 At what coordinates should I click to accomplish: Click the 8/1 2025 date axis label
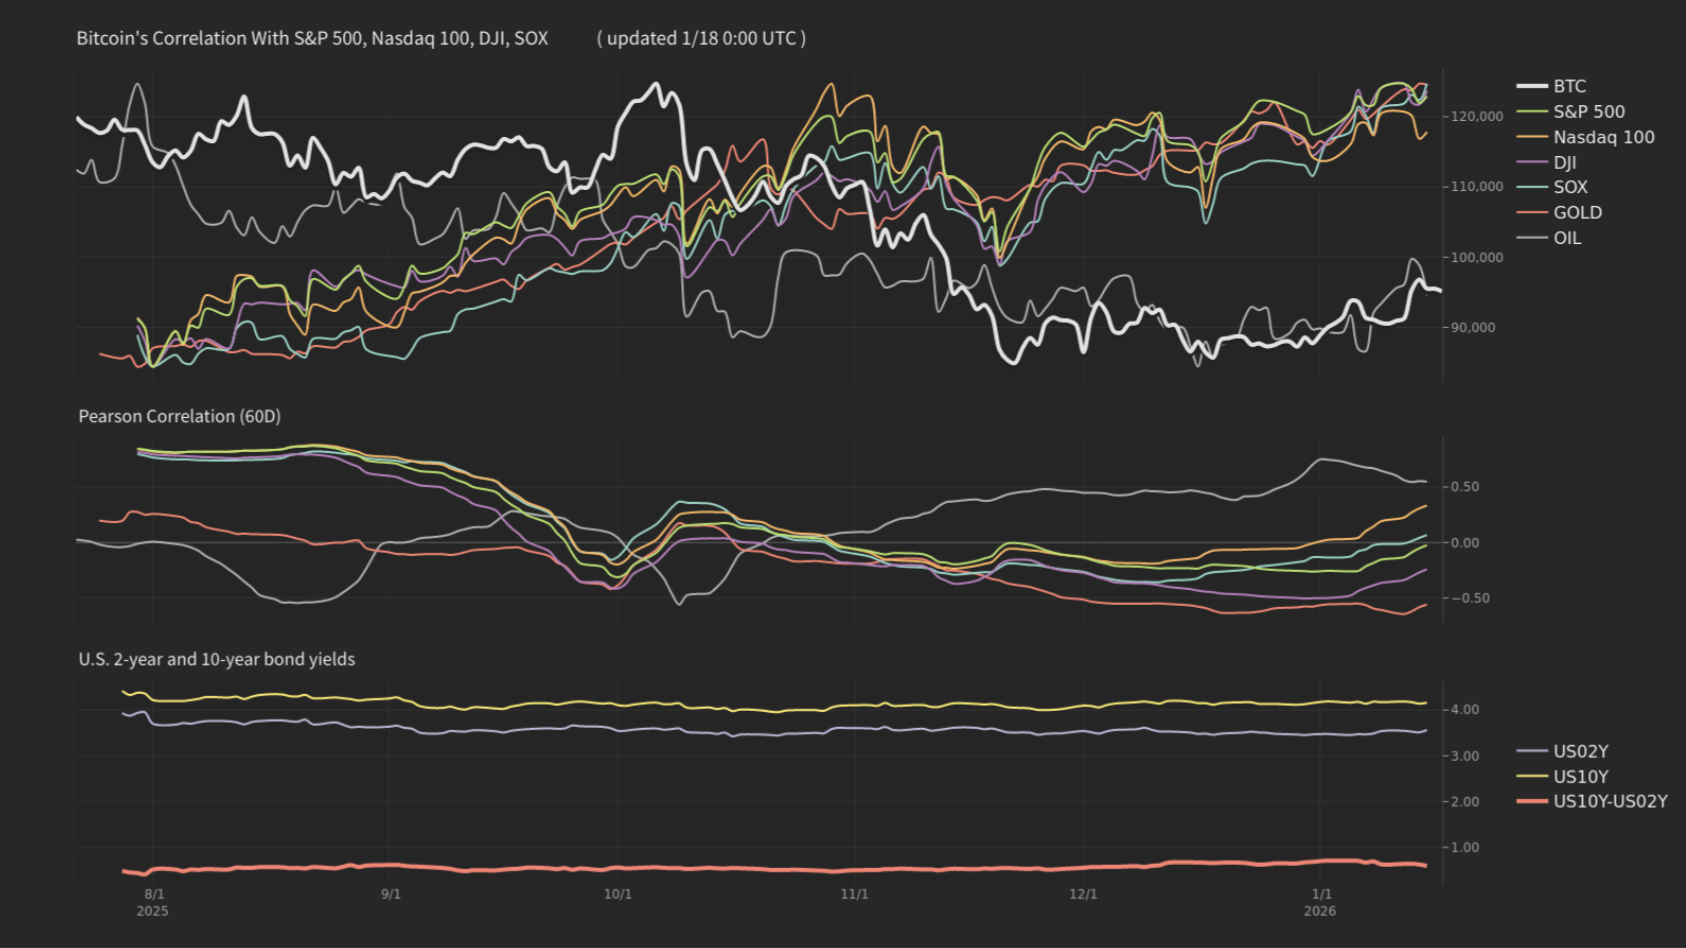point(153,902)
